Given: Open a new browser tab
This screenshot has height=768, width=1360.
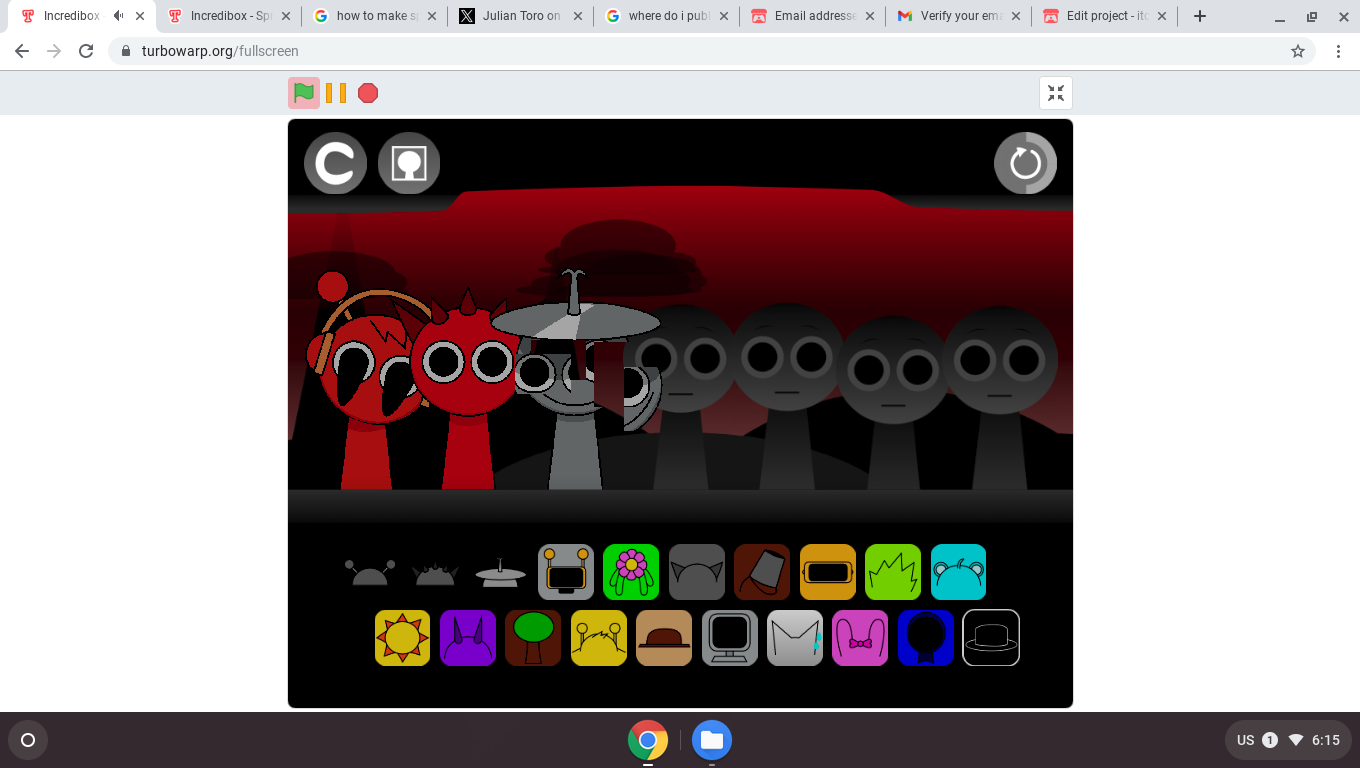Looking at the screenshot, I should (1200, 16).
